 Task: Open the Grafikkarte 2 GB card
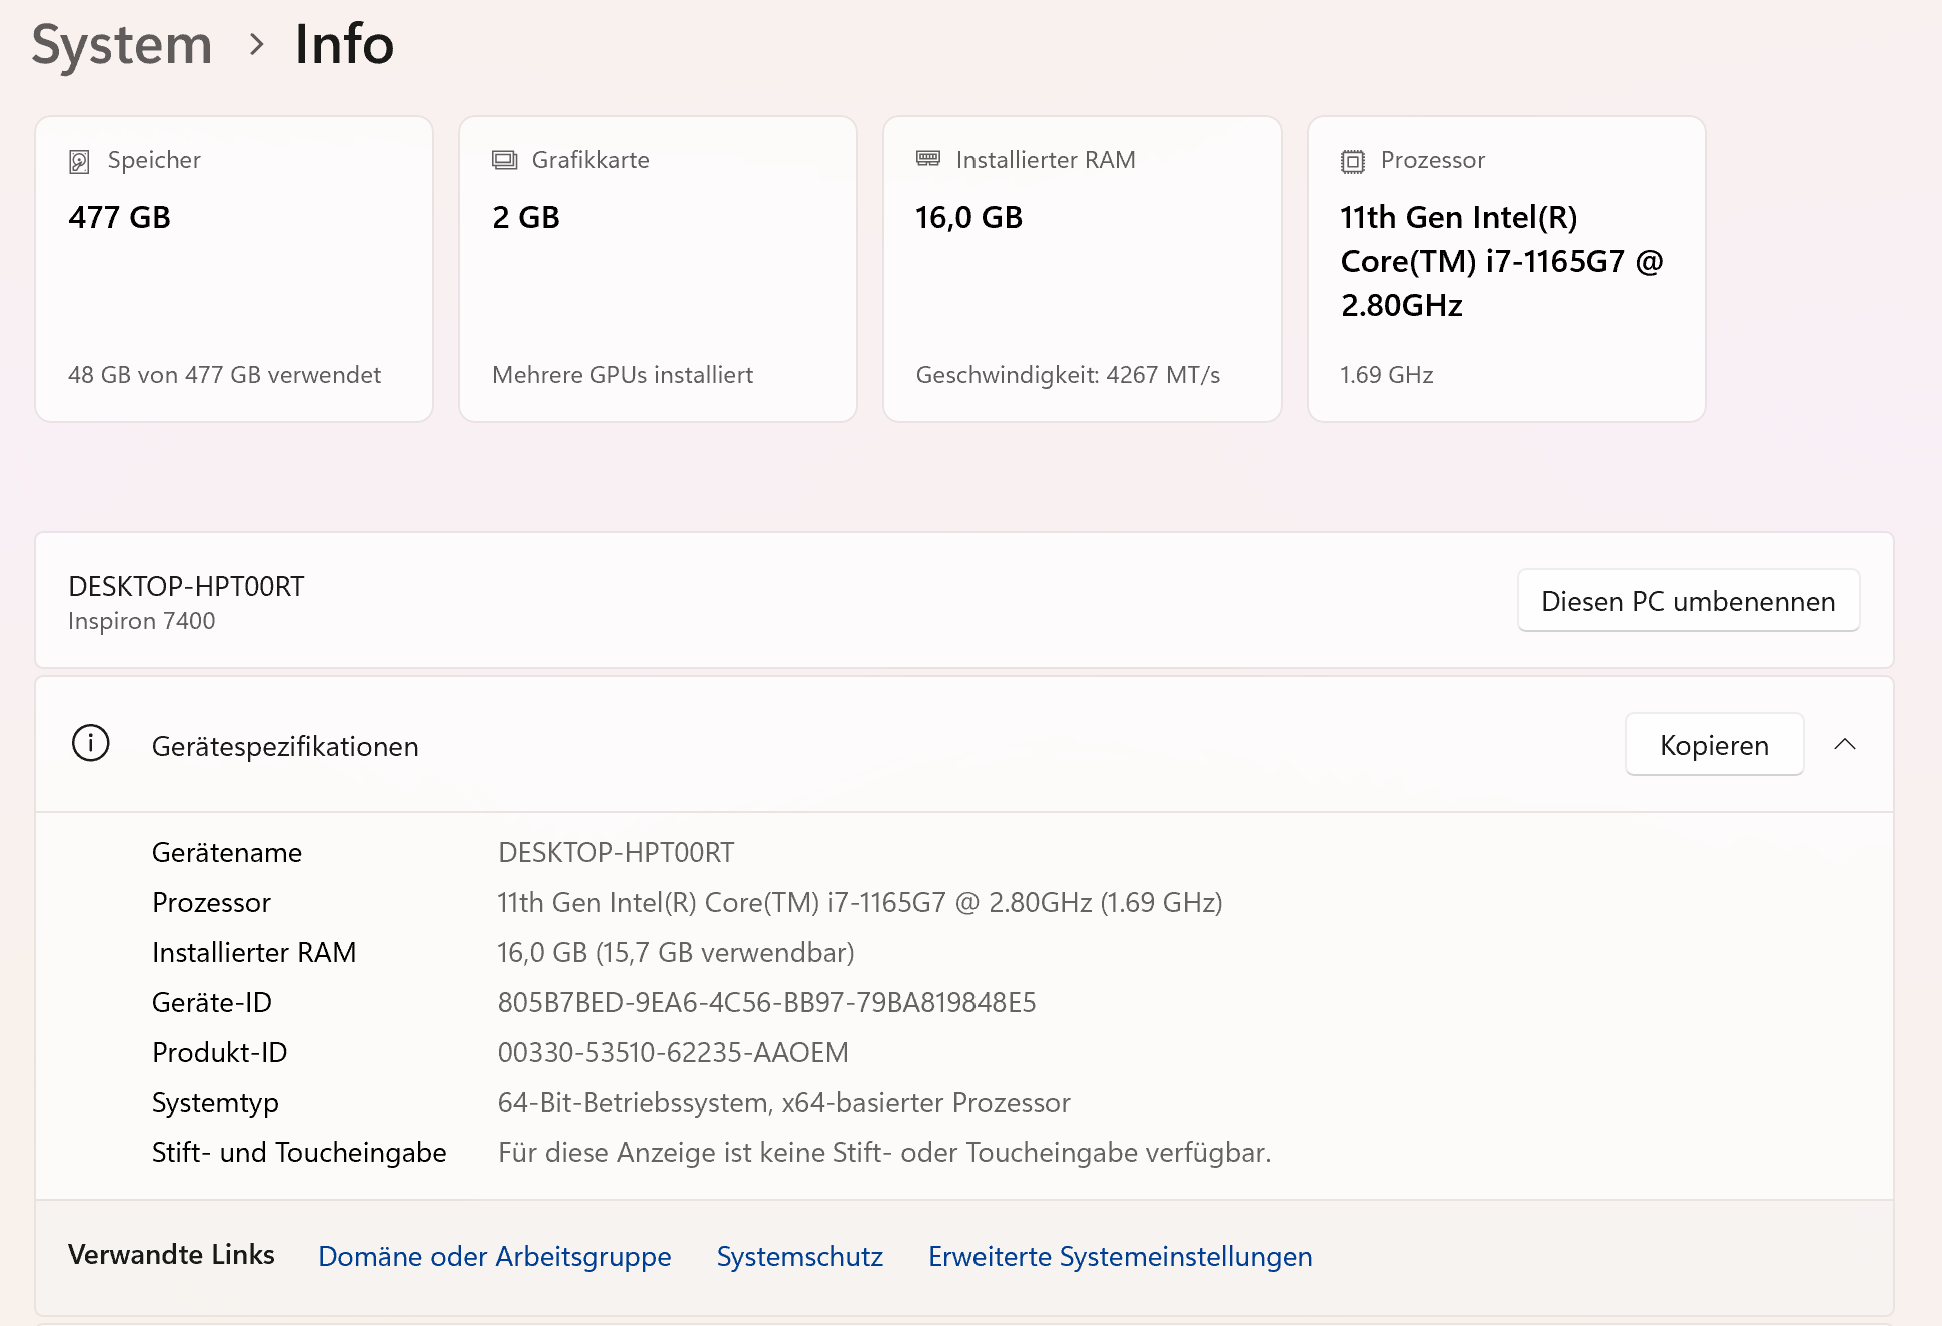tap(658, 269)
